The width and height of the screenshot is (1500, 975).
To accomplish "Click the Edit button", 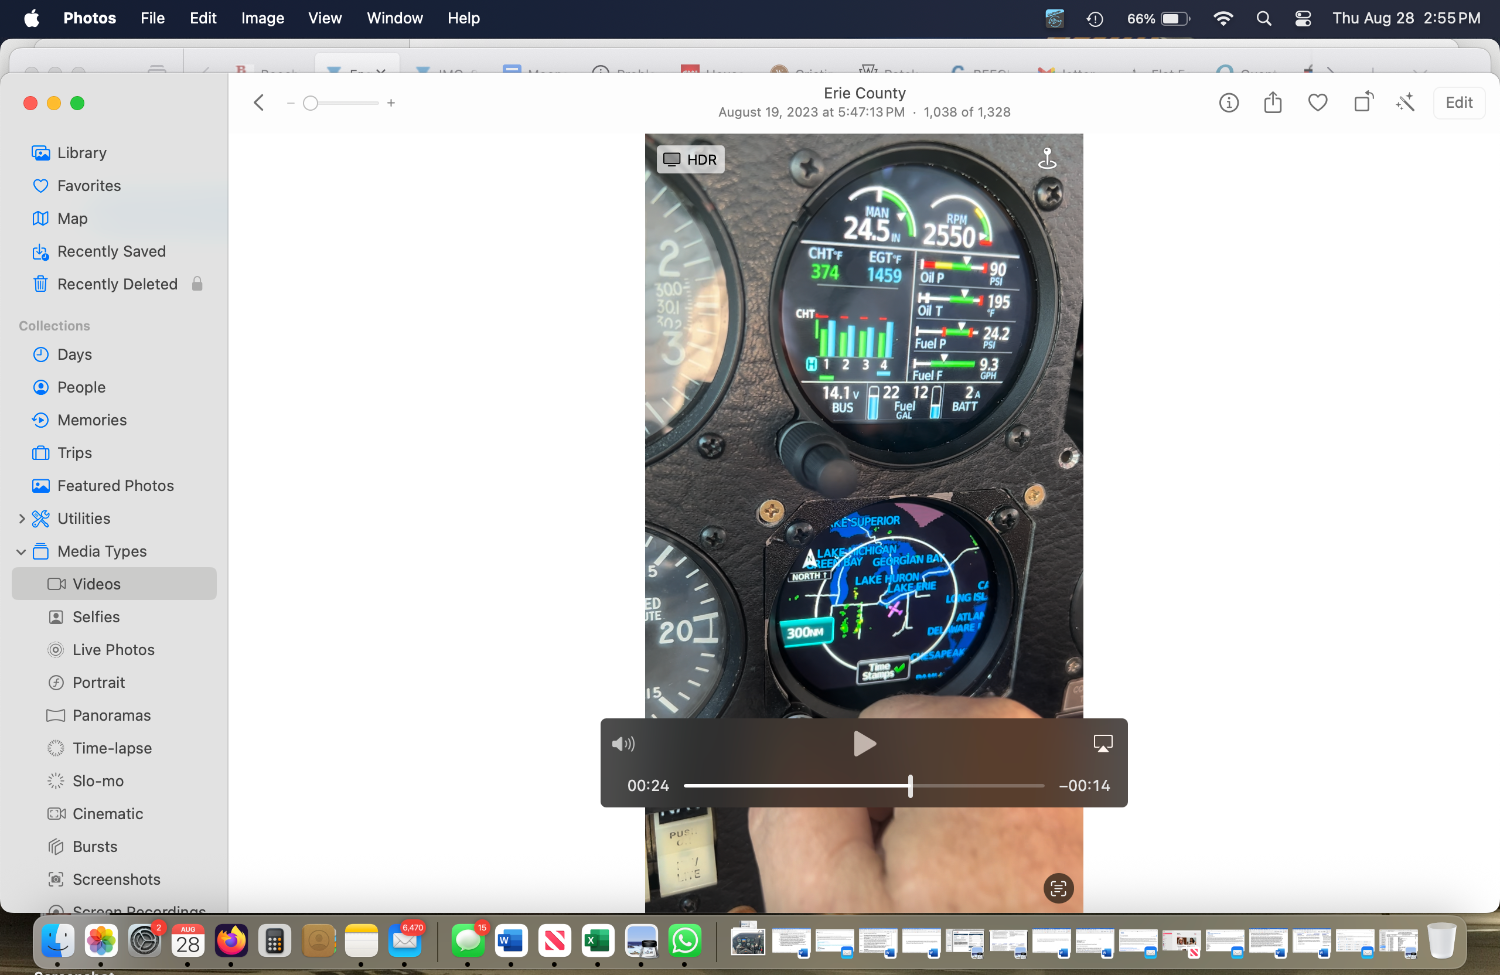I will tap(1459, 102).
